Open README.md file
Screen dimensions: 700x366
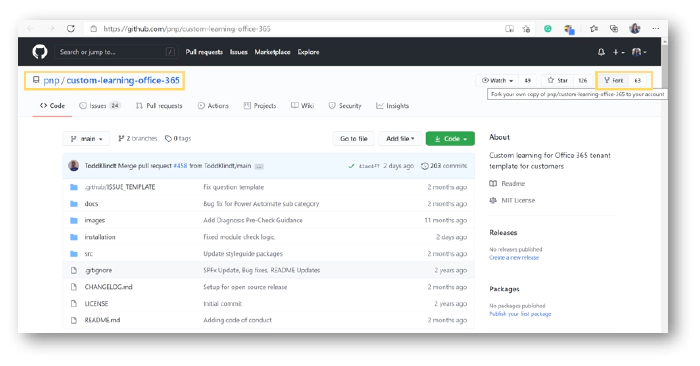[102, 320]
